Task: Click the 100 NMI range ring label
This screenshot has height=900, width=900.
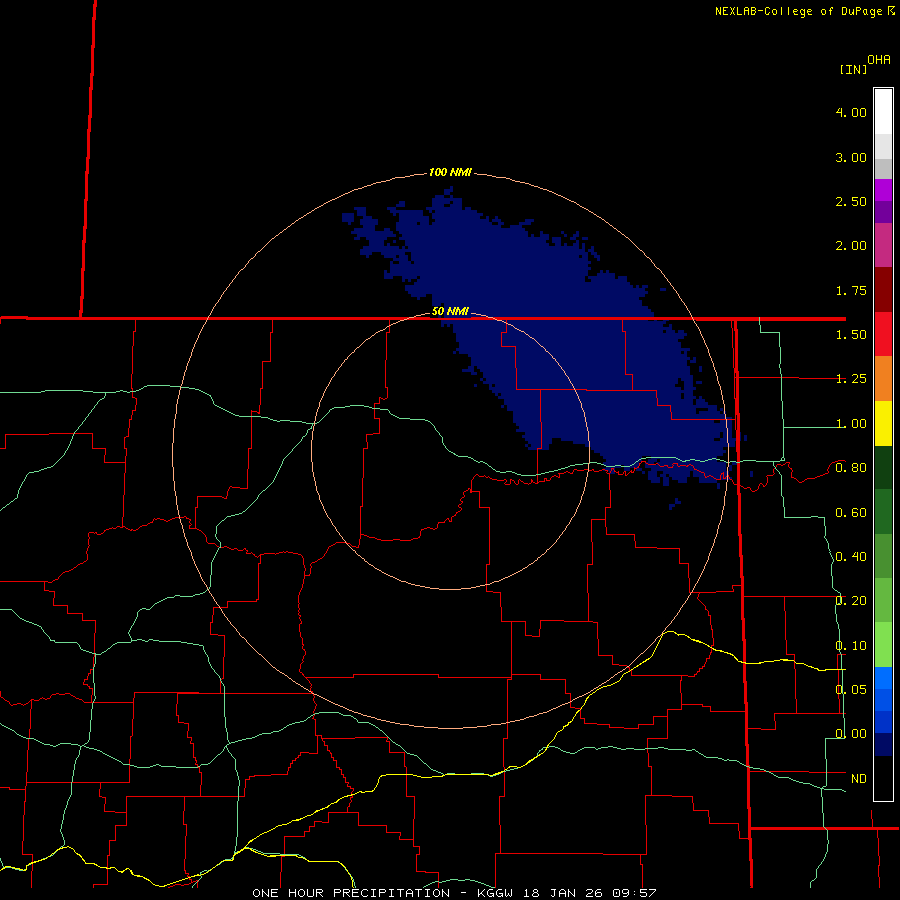Action: (x=450, y=172)
